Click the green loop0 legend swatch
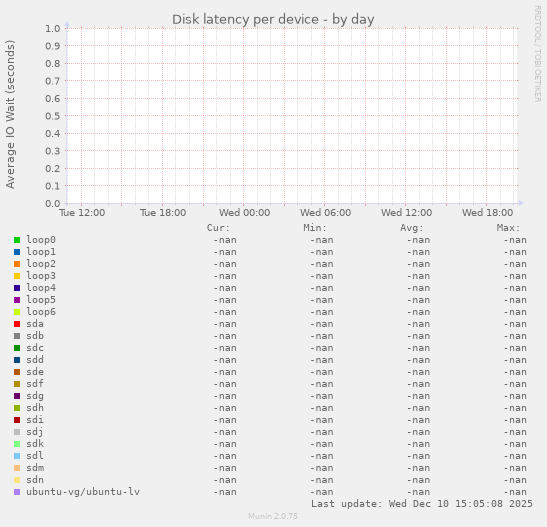547x527 pixels. click(x=17, y=240)
